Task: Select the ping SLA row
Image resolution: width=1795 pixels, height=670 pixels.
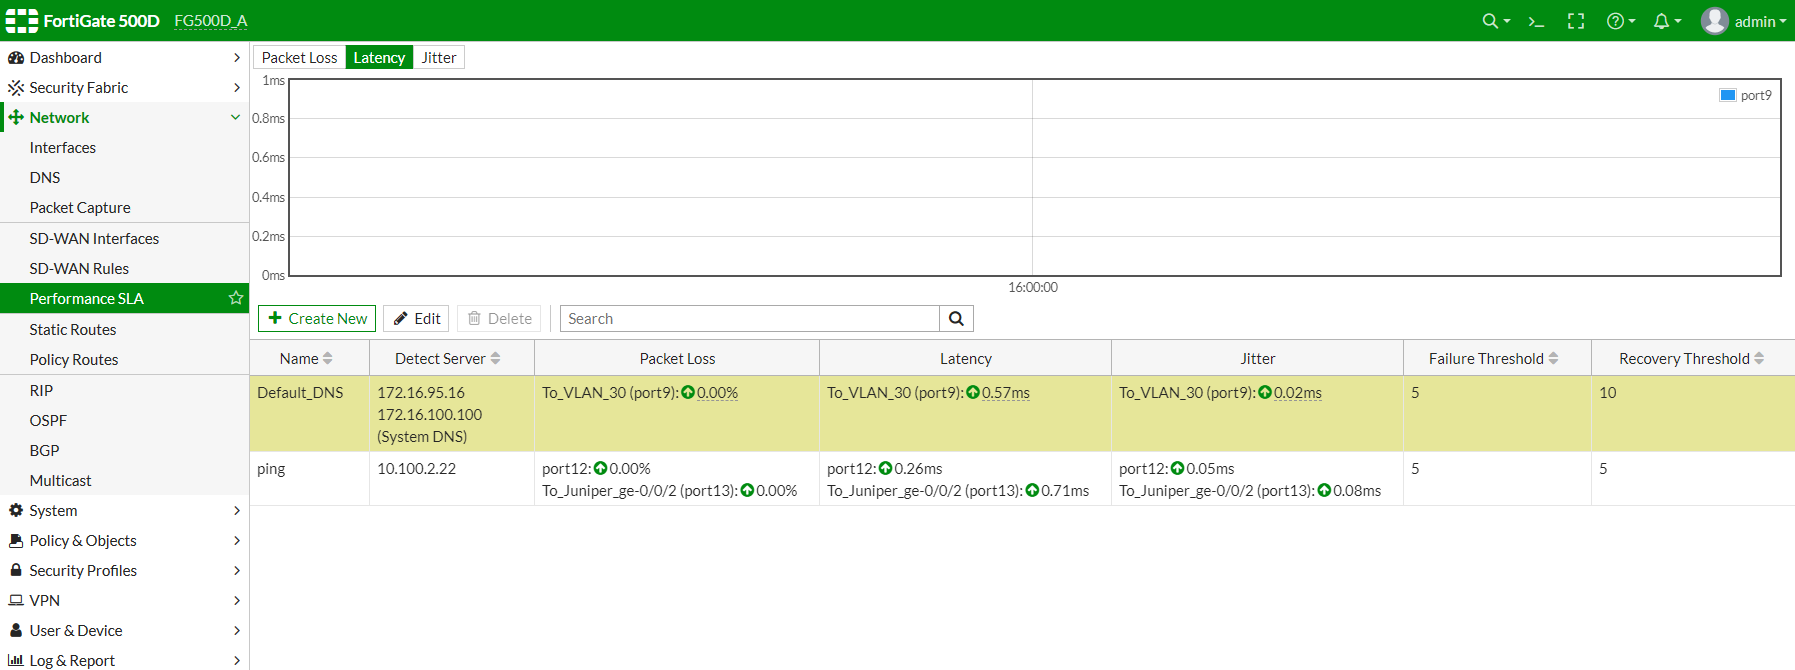Action: click(x=1022, y=479)
